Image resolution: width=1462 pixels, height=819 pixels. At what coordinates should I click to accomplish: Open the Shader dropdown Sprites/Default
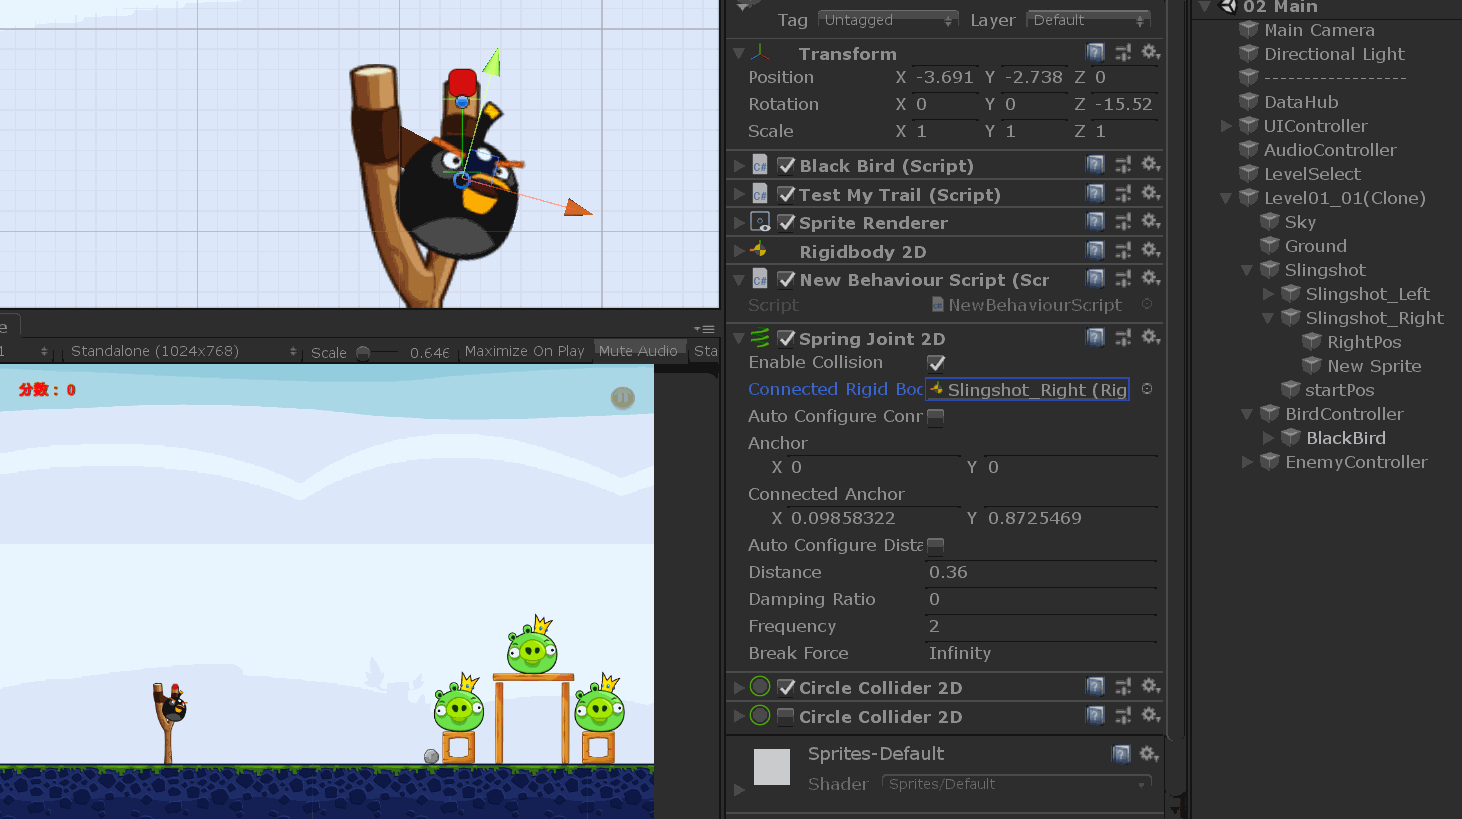click(1016, 784)
